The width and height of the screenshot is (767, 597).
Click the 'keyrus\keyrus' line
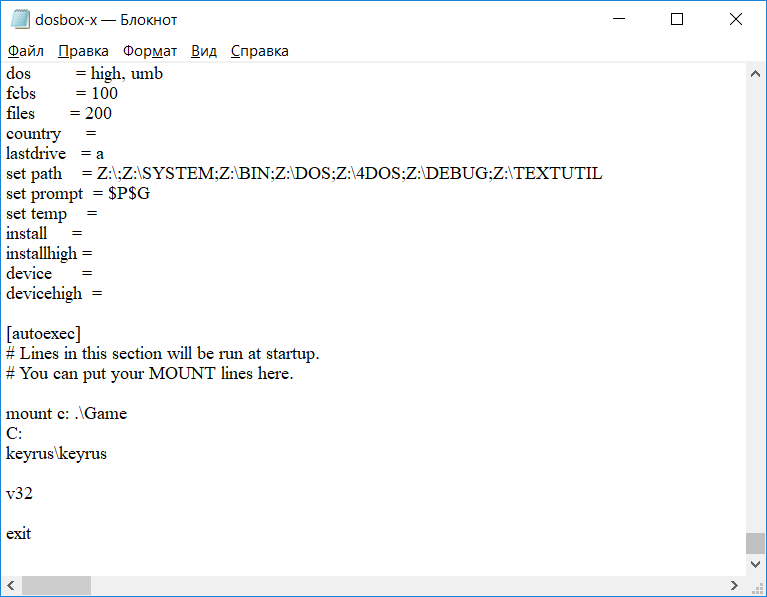[56, 454]
